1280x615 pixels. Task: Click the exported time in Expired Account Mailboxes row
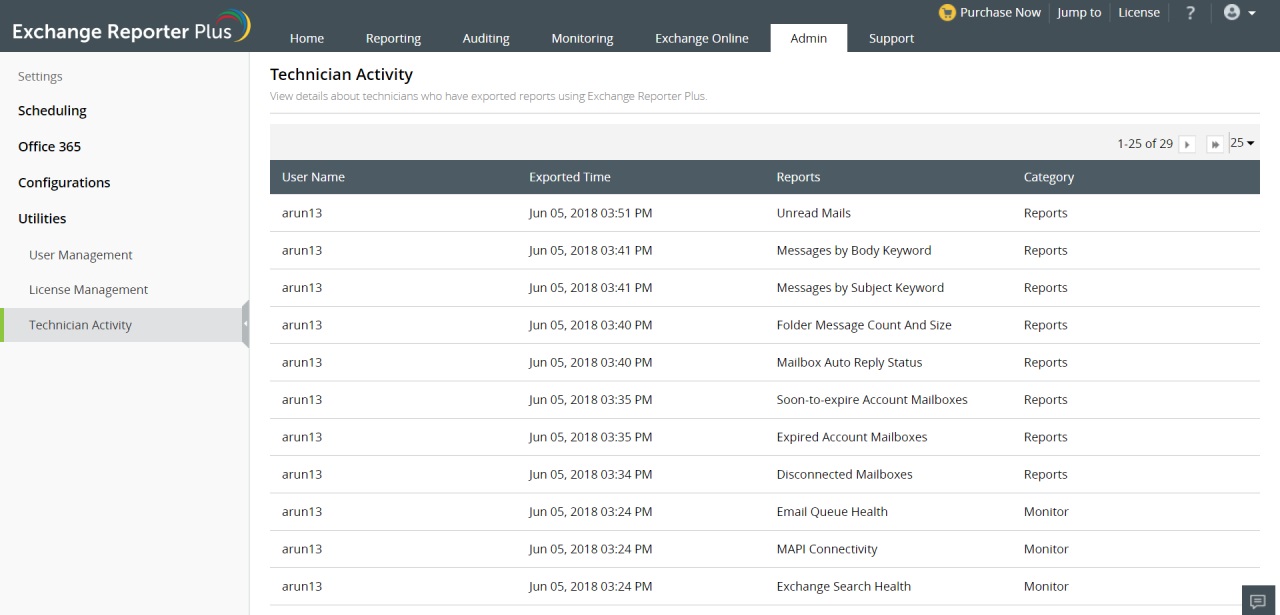pyautogui.click(x=591, y=437)
